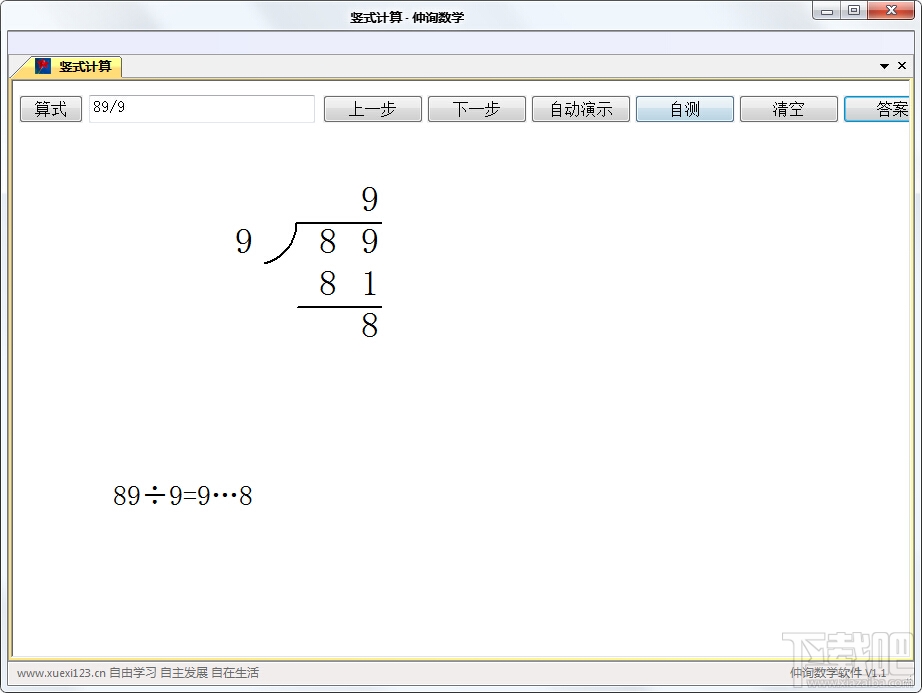Click the result equation 89÷9=9···8
This screenshot has width=922, height=693.
tap(183, 496)
